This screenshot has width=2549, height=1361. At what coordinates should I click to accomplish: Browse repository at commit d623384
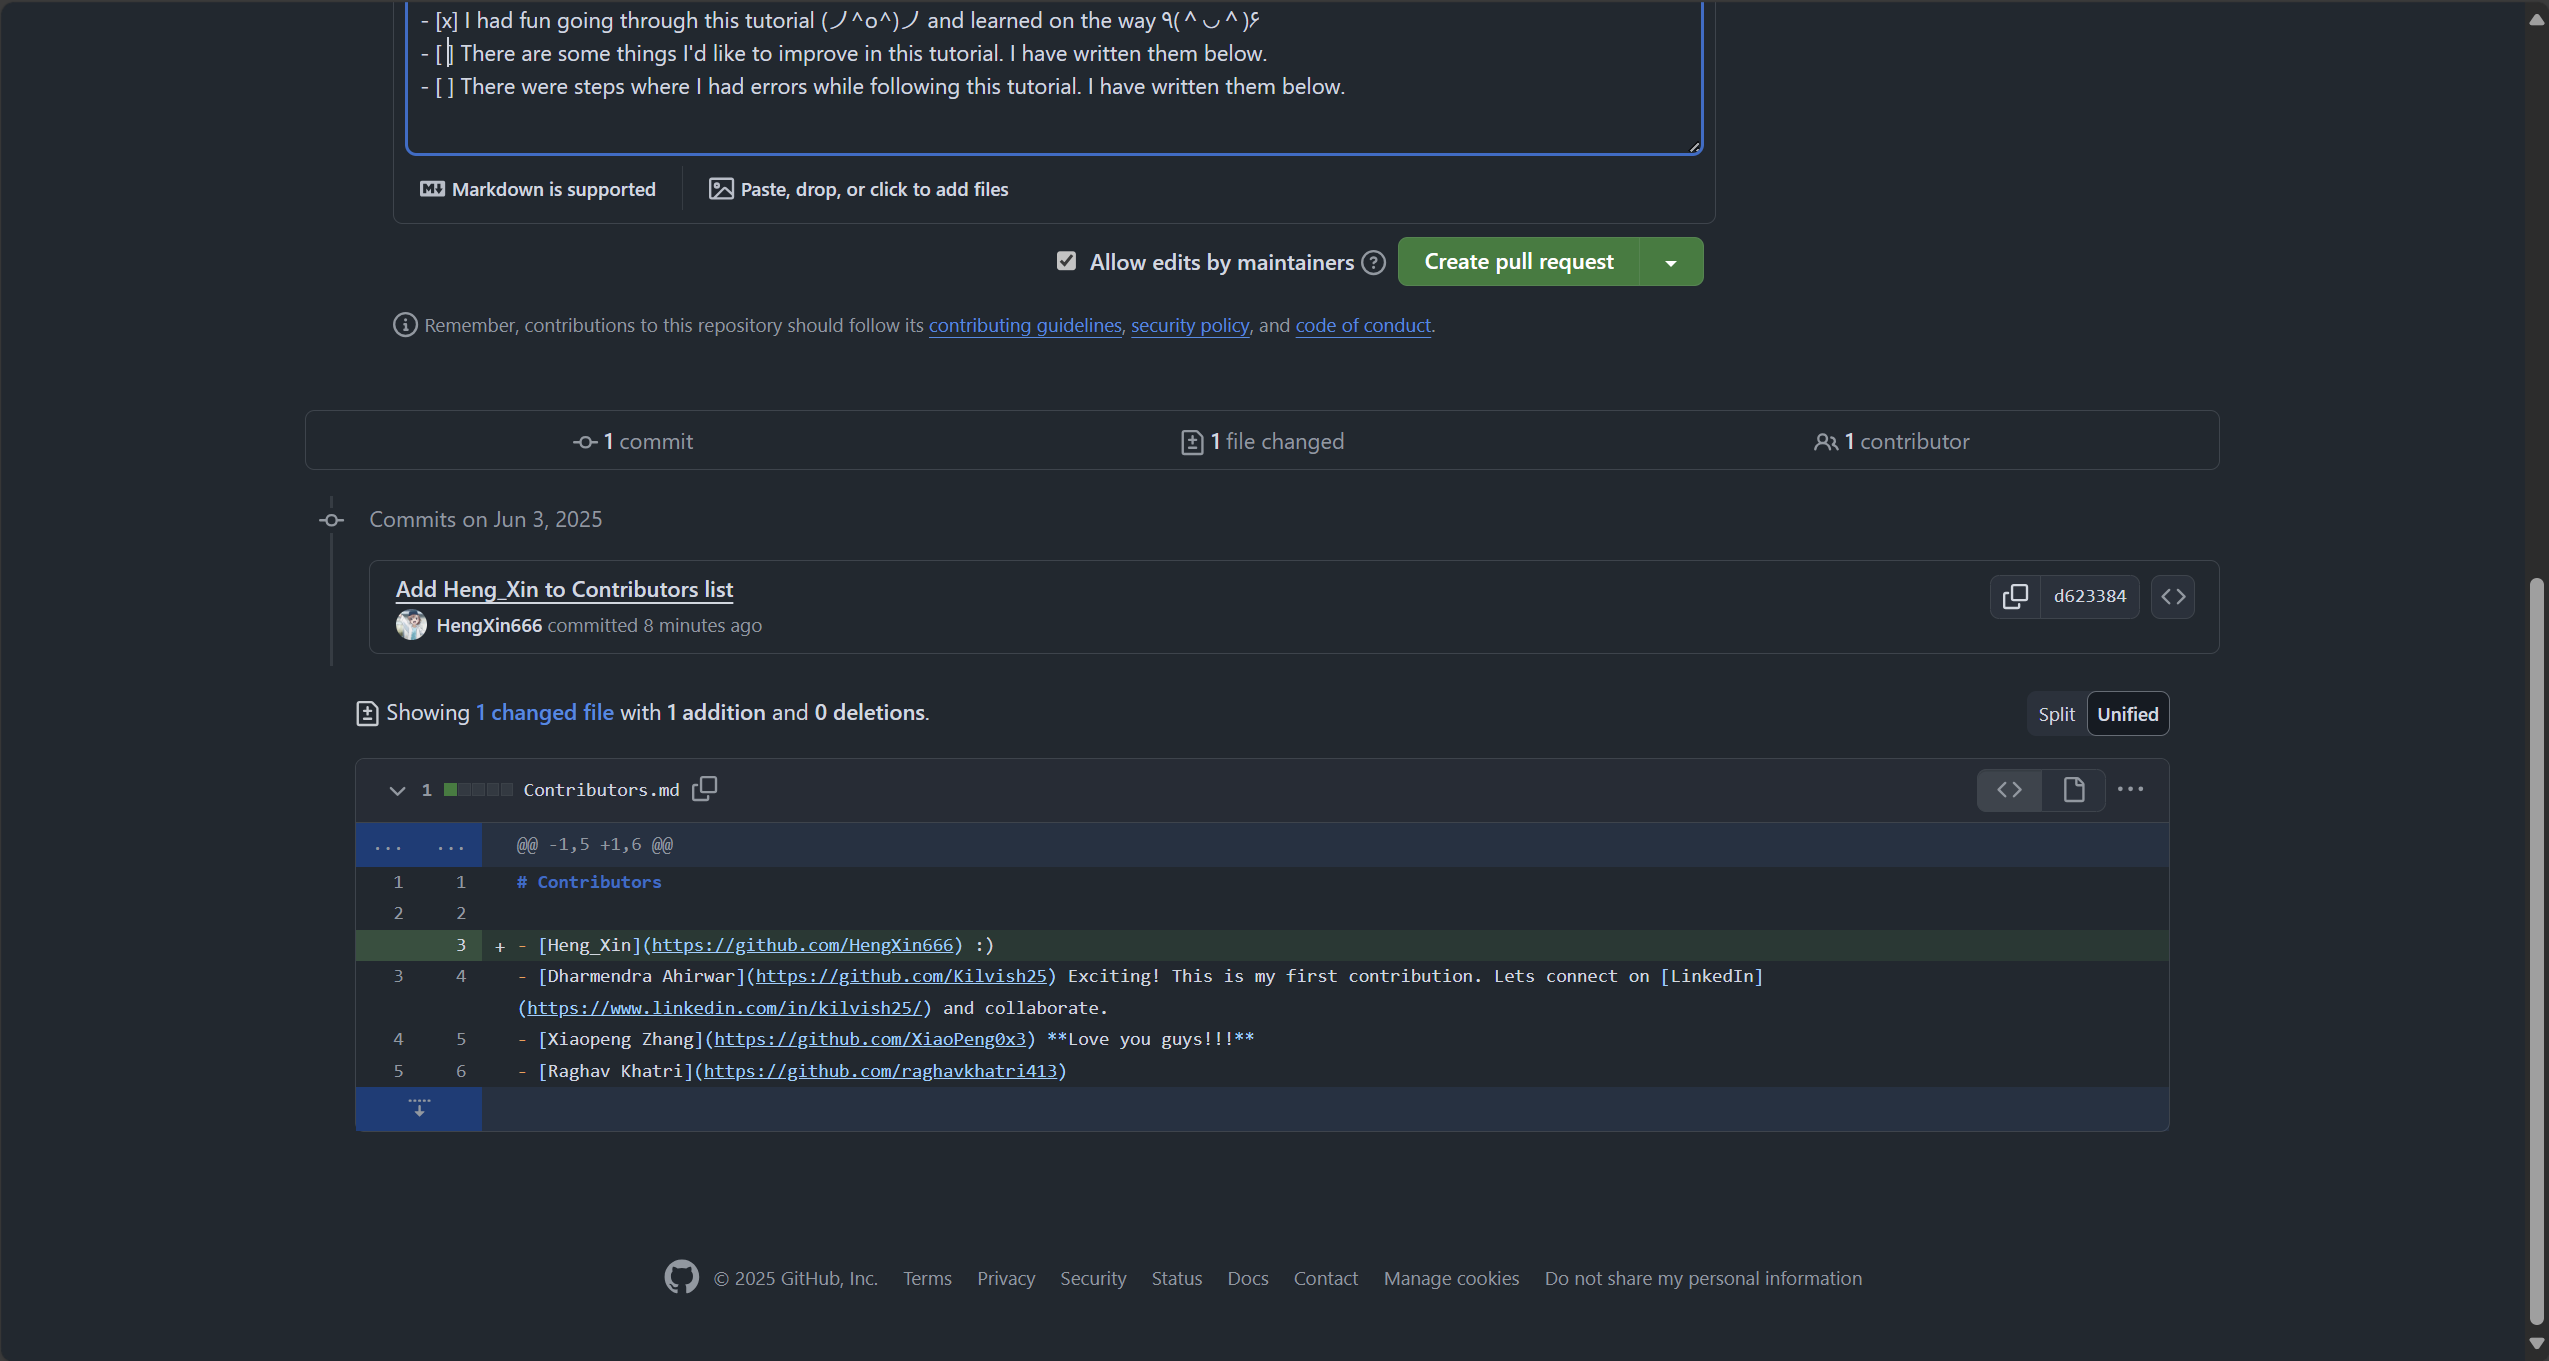coord(2172,597)
